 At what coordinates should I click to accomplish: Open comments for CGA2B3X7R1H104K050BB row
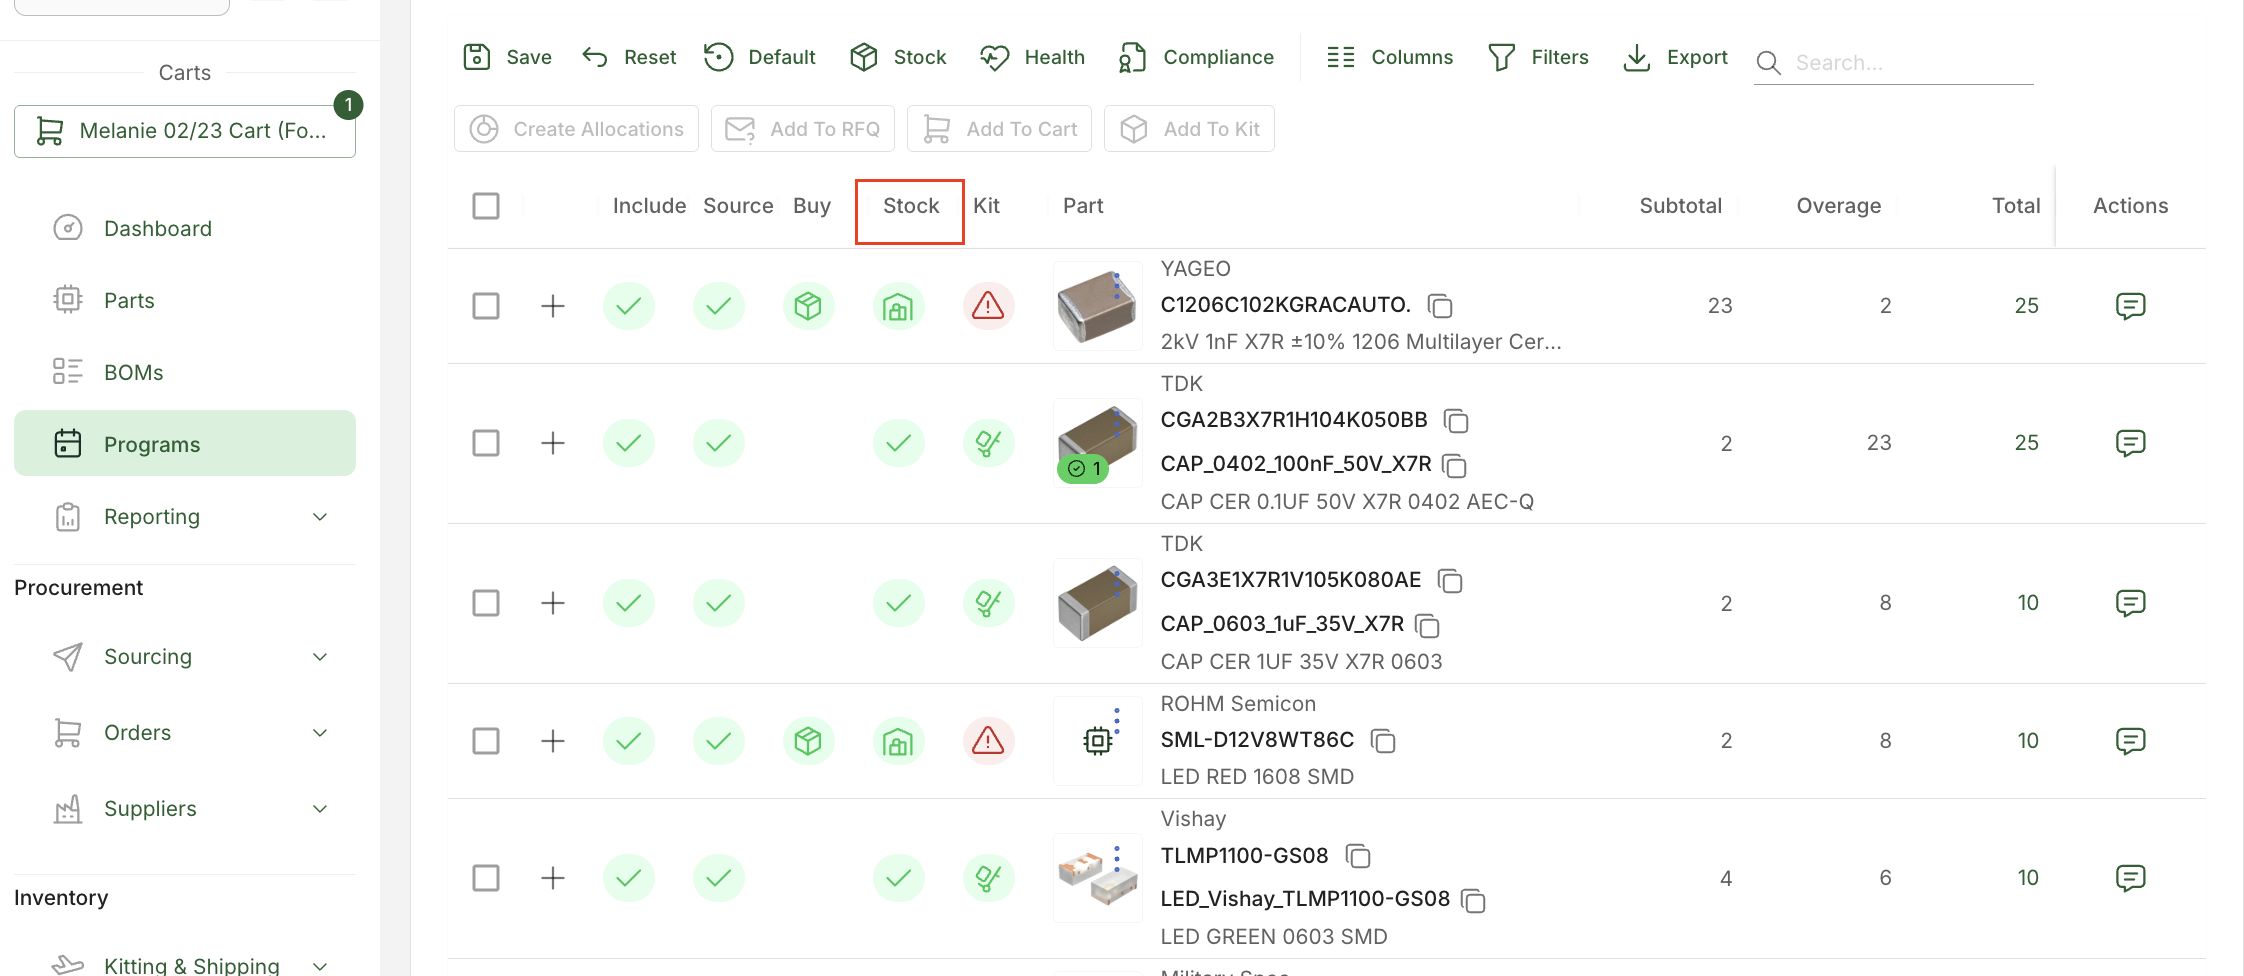2130,443
